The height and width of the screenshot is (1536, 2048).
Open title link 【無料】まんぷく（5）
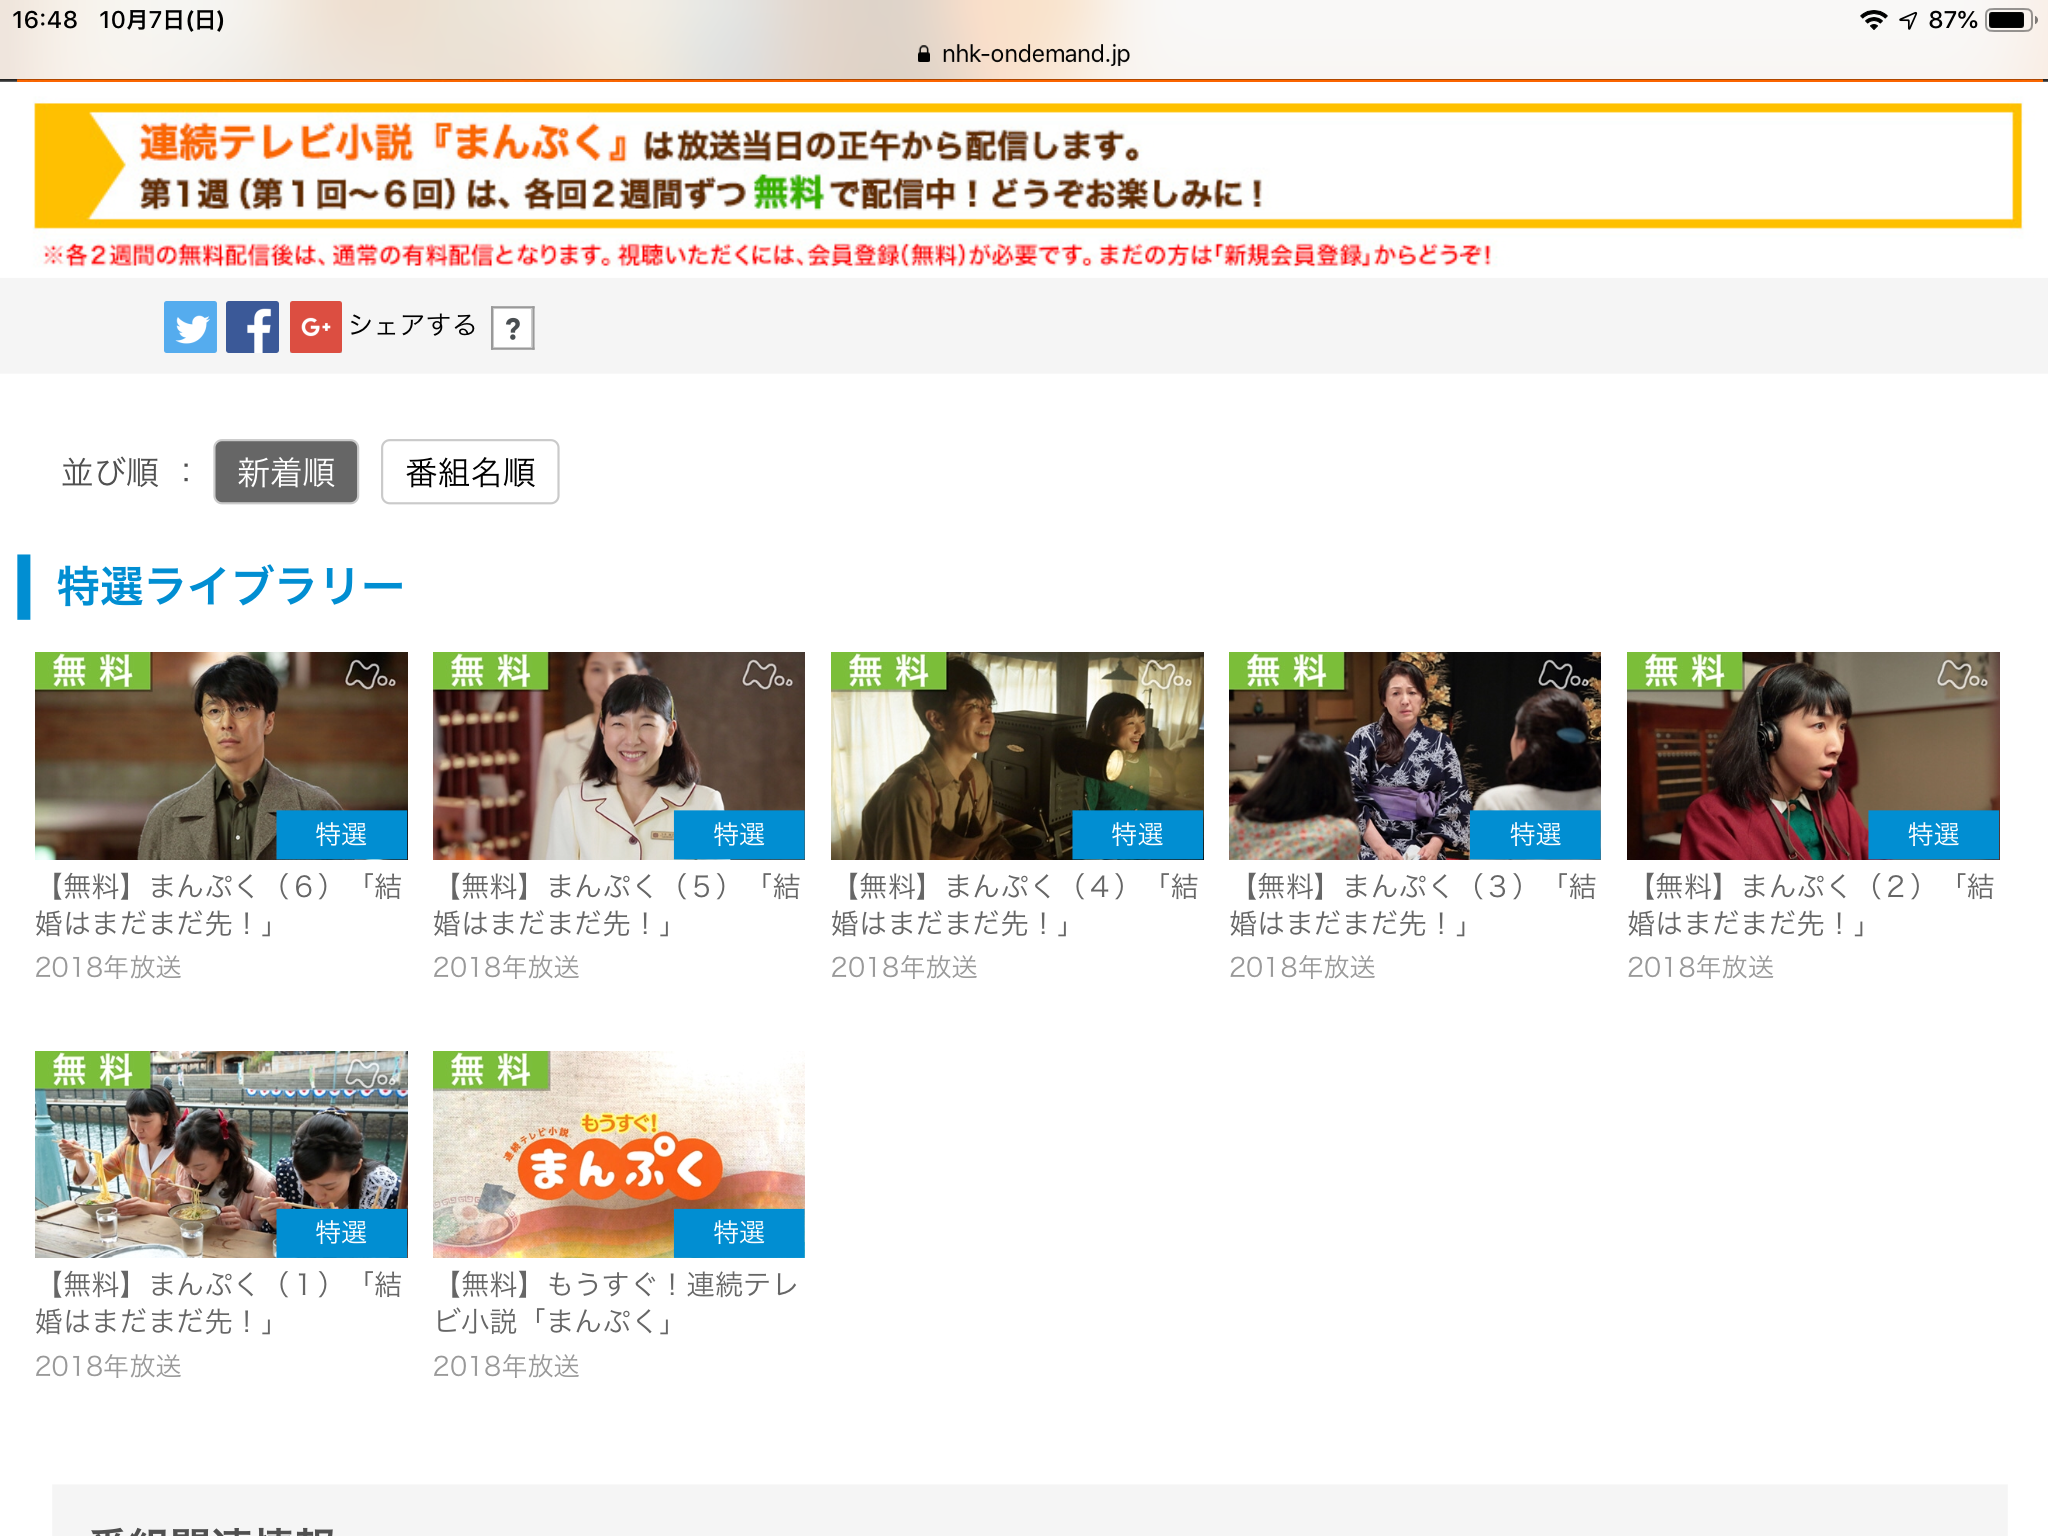618,905
